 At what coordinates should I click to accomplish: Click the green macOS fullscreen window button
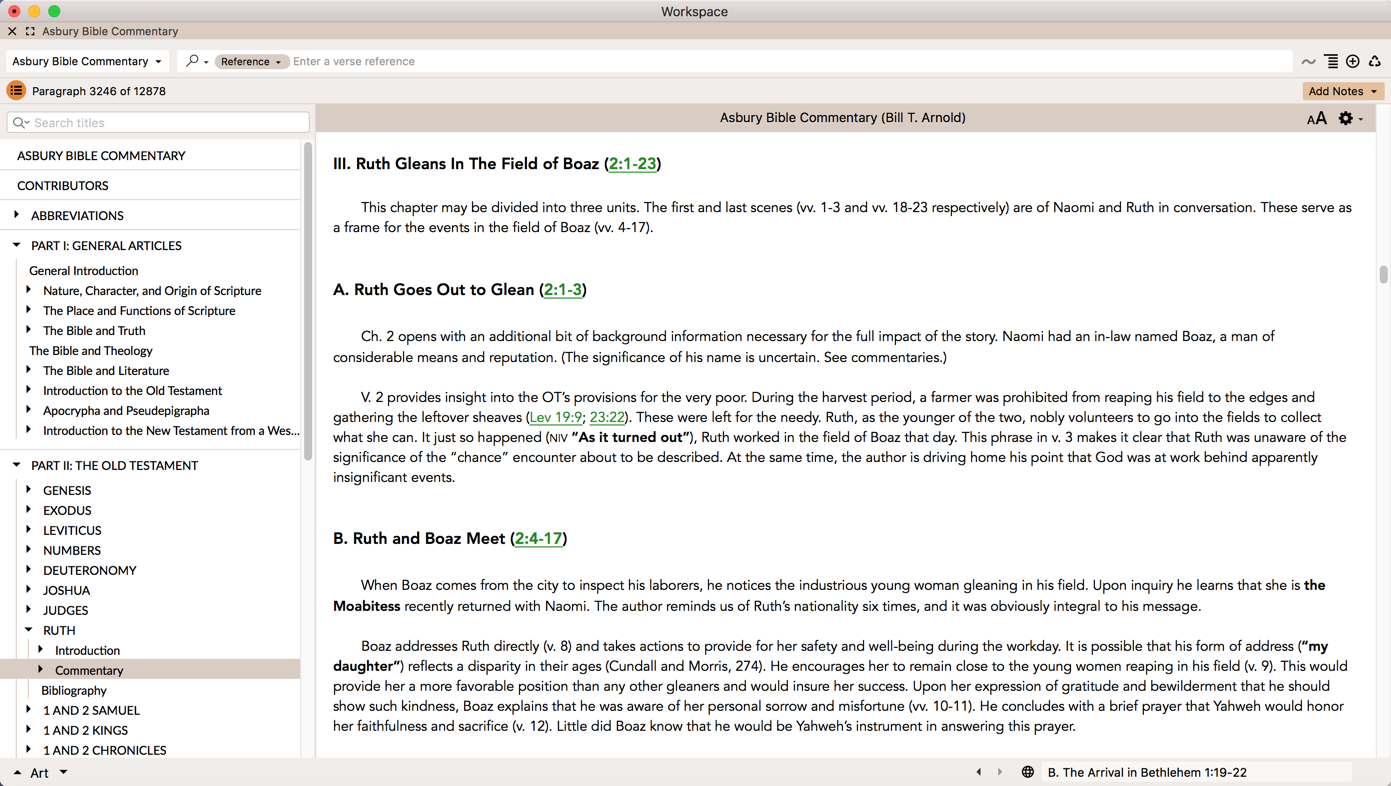[54, 11]
